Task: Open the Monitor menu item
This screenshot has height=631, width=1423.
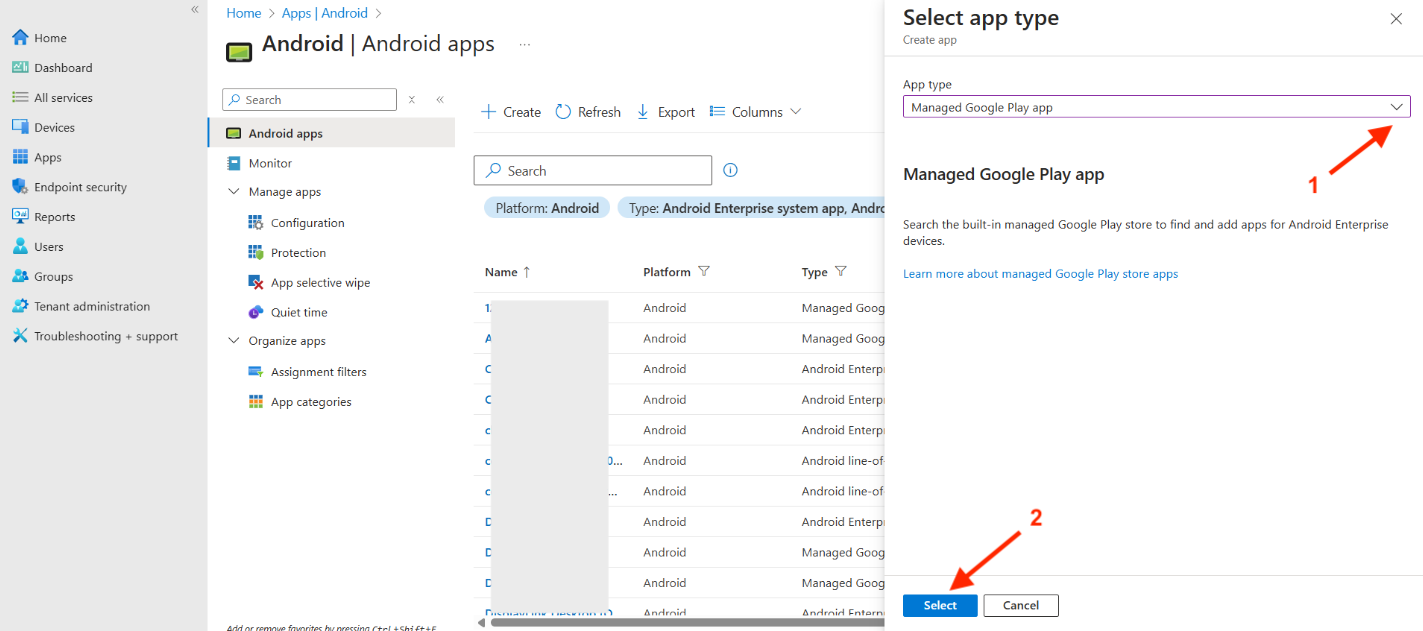Action: 270,163
